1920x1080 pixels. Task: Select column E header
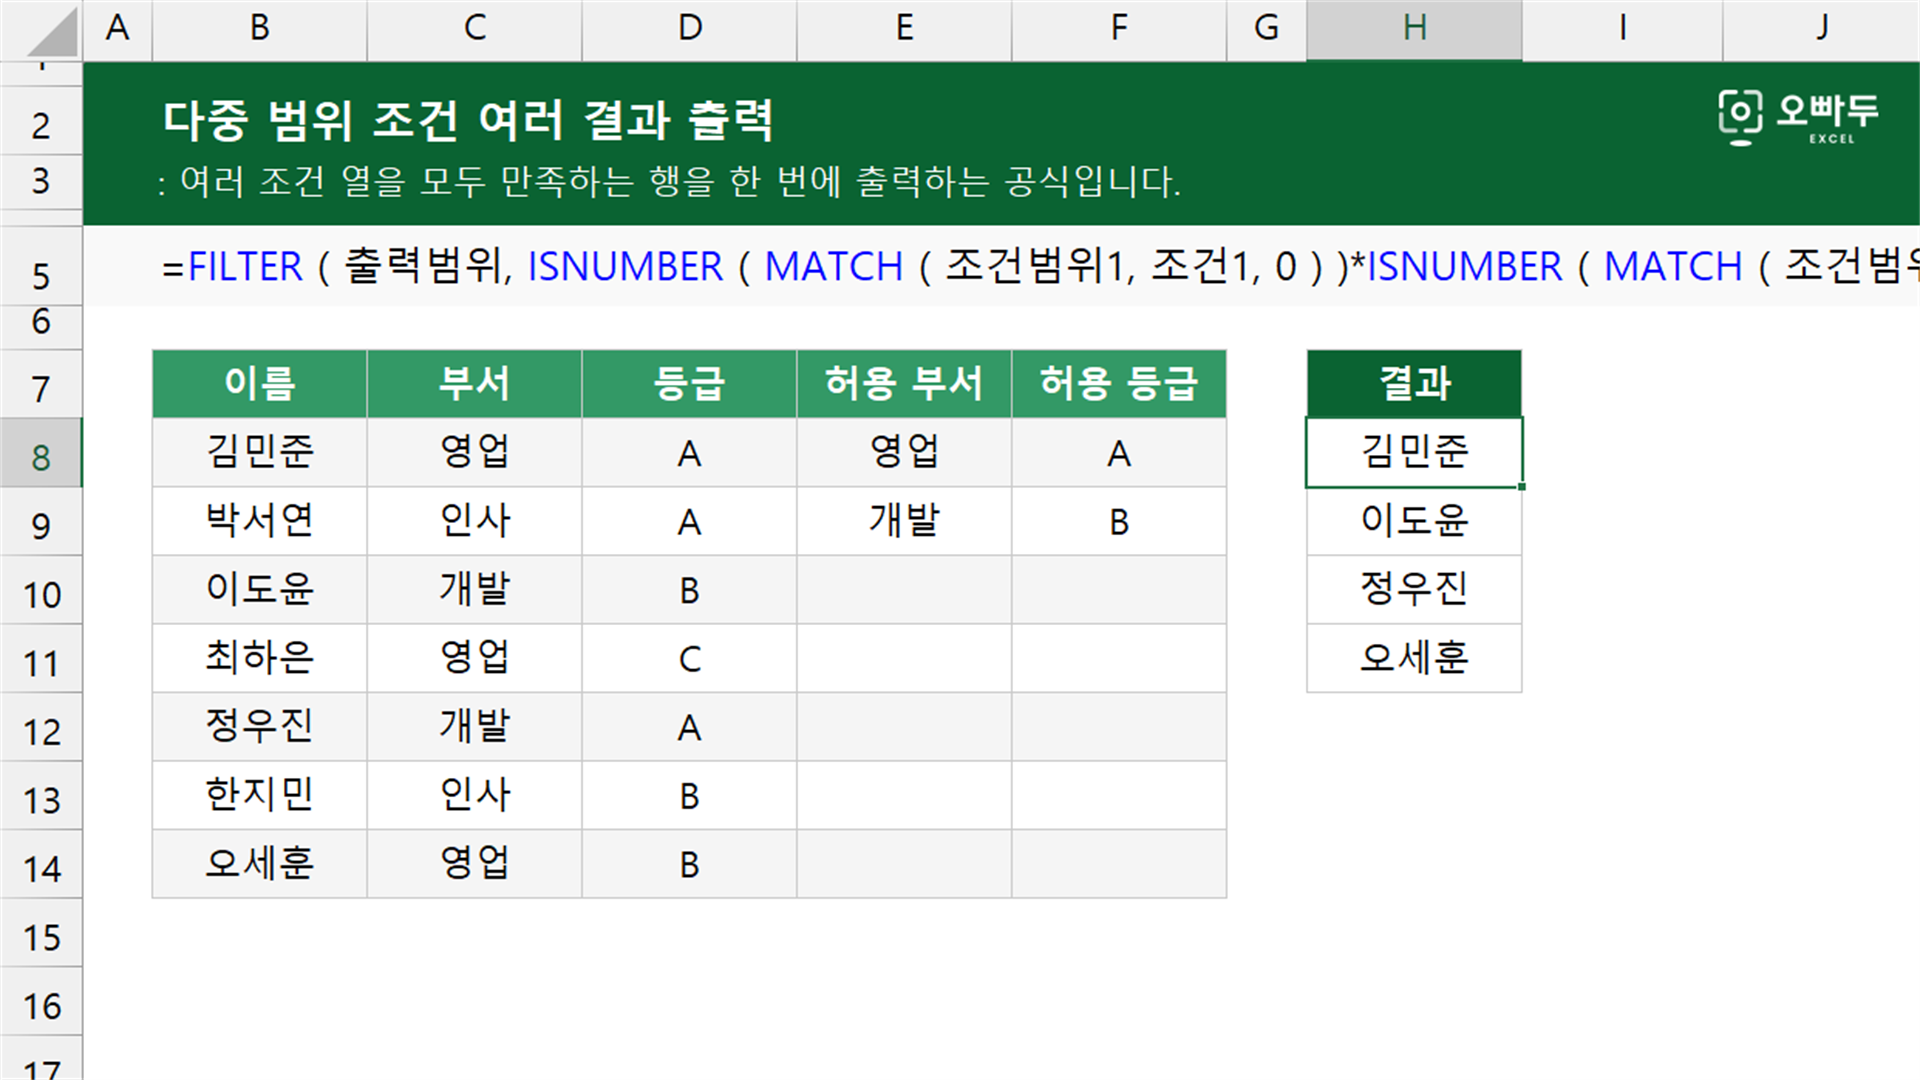tap(904, 28)
